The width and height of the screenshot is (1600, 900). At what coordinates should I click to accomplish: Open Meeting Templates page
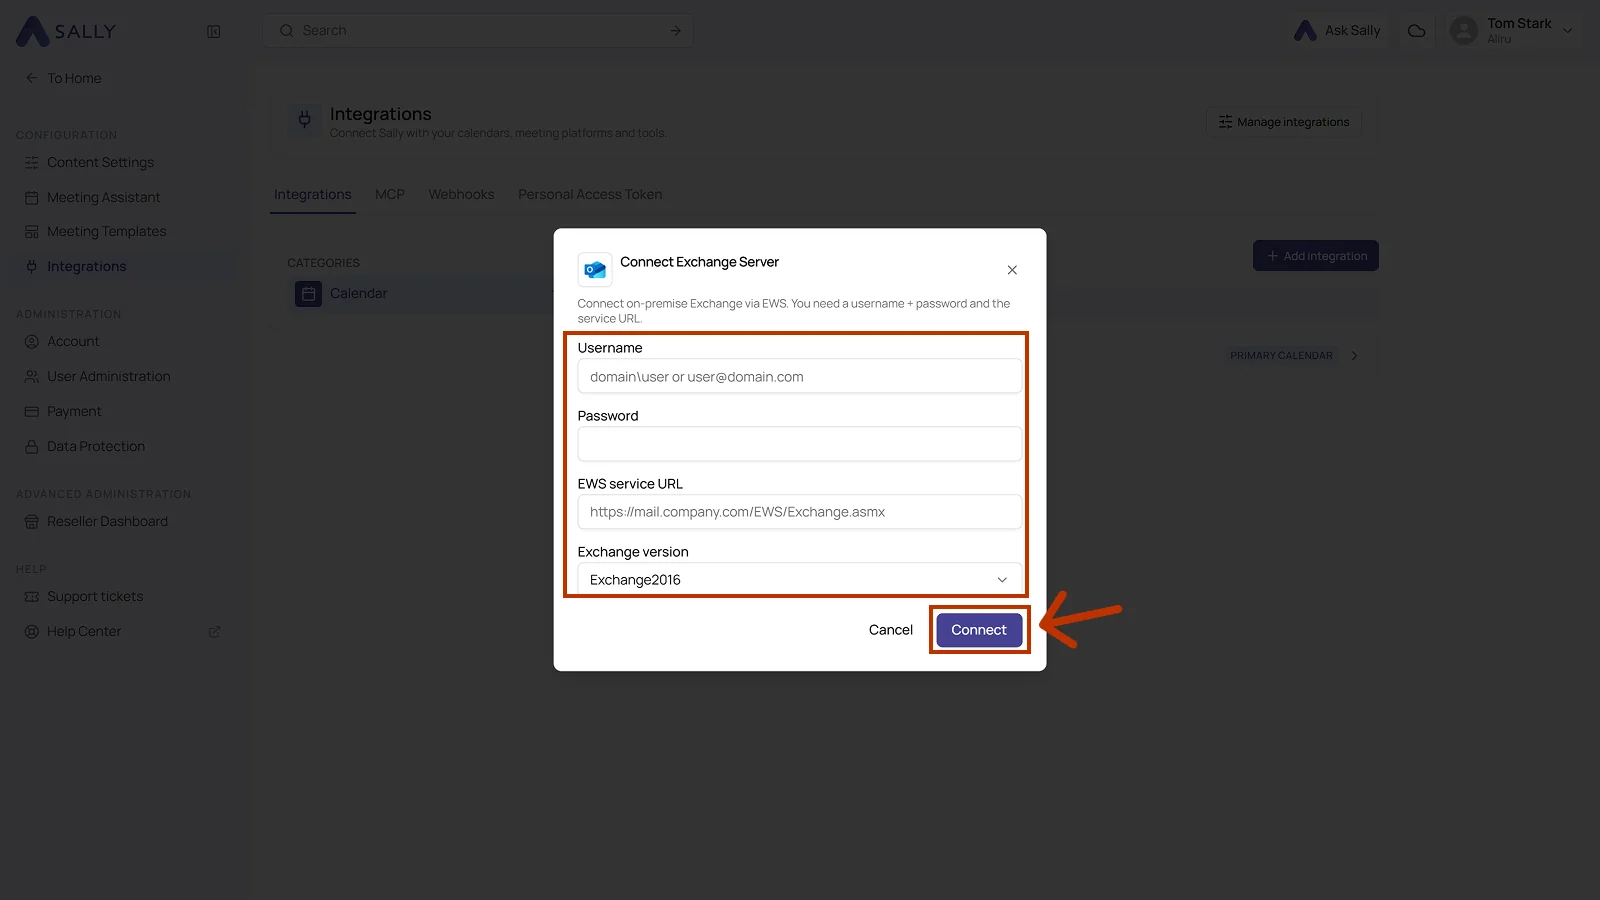[x=106, y=231]
